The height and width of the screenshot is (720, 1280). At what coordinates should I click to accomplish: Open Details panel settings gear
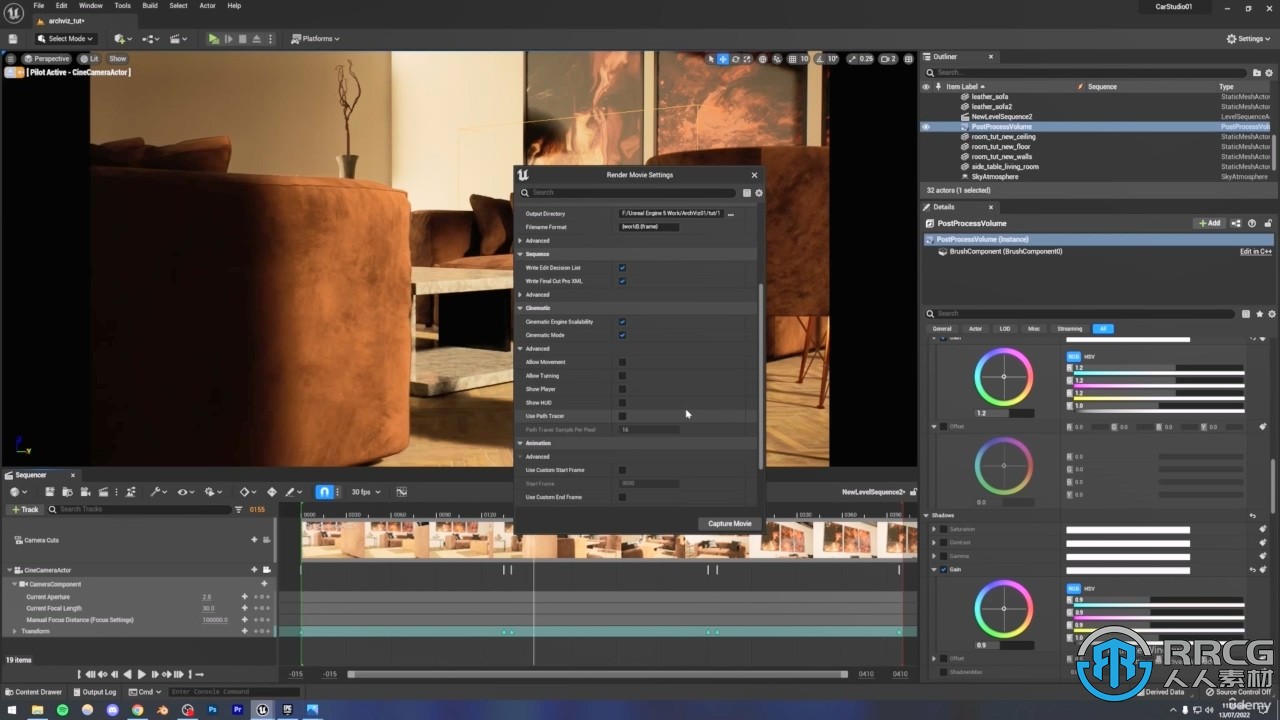(x=1272, y=314)
